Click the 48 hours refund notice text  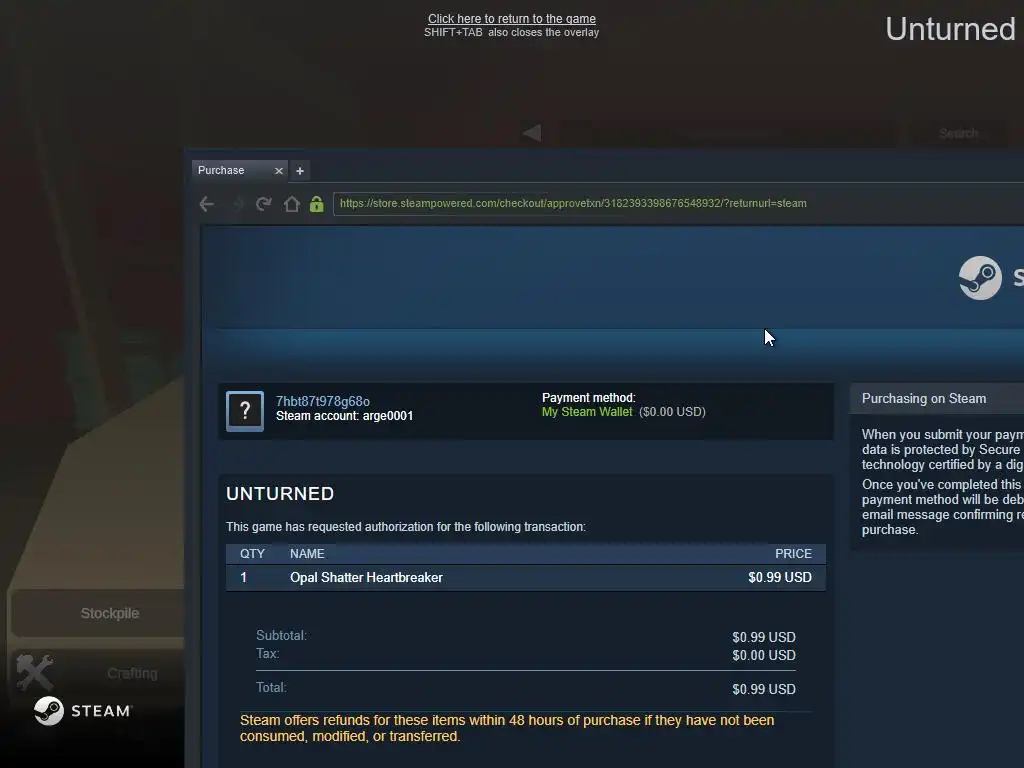[507, 728]
